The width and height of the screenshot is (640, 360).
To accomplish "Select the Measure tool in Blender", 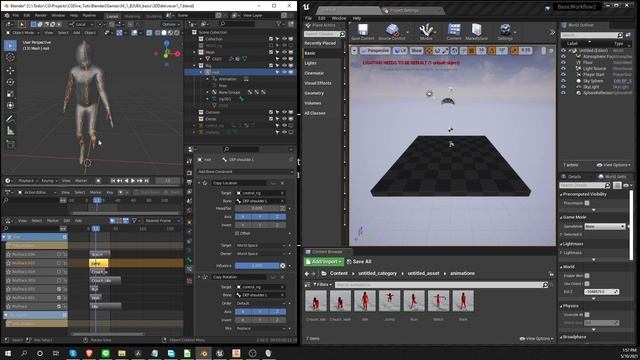I will (x=10, y=131).
